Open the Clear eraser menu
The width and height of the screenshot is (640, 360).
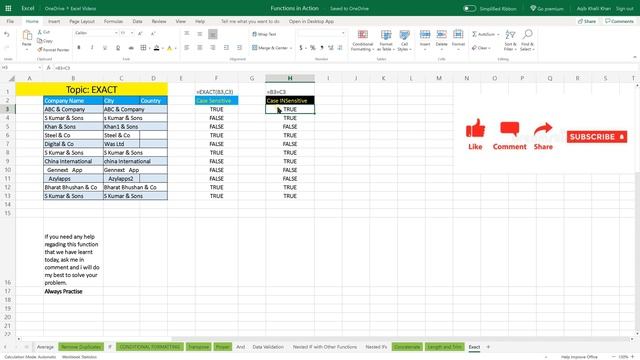tap(481, 48)
